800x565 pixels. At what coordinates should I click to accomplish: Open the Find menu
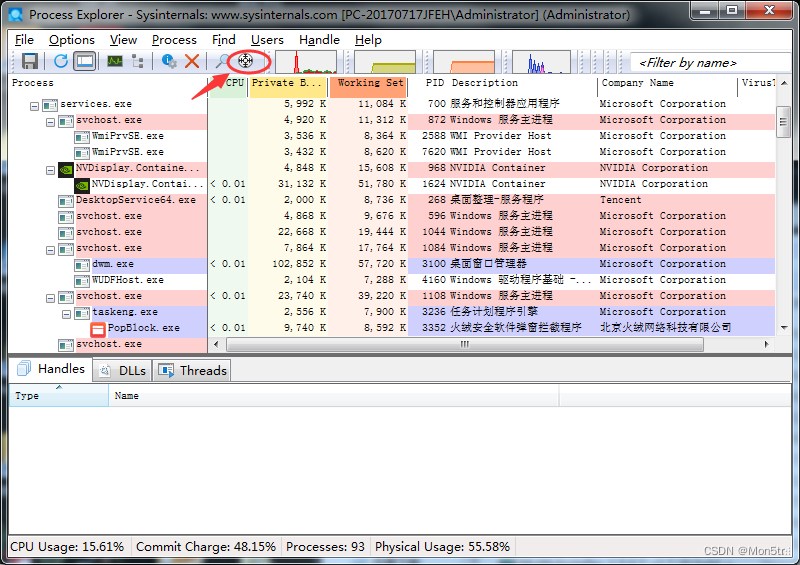pos(223,40)
